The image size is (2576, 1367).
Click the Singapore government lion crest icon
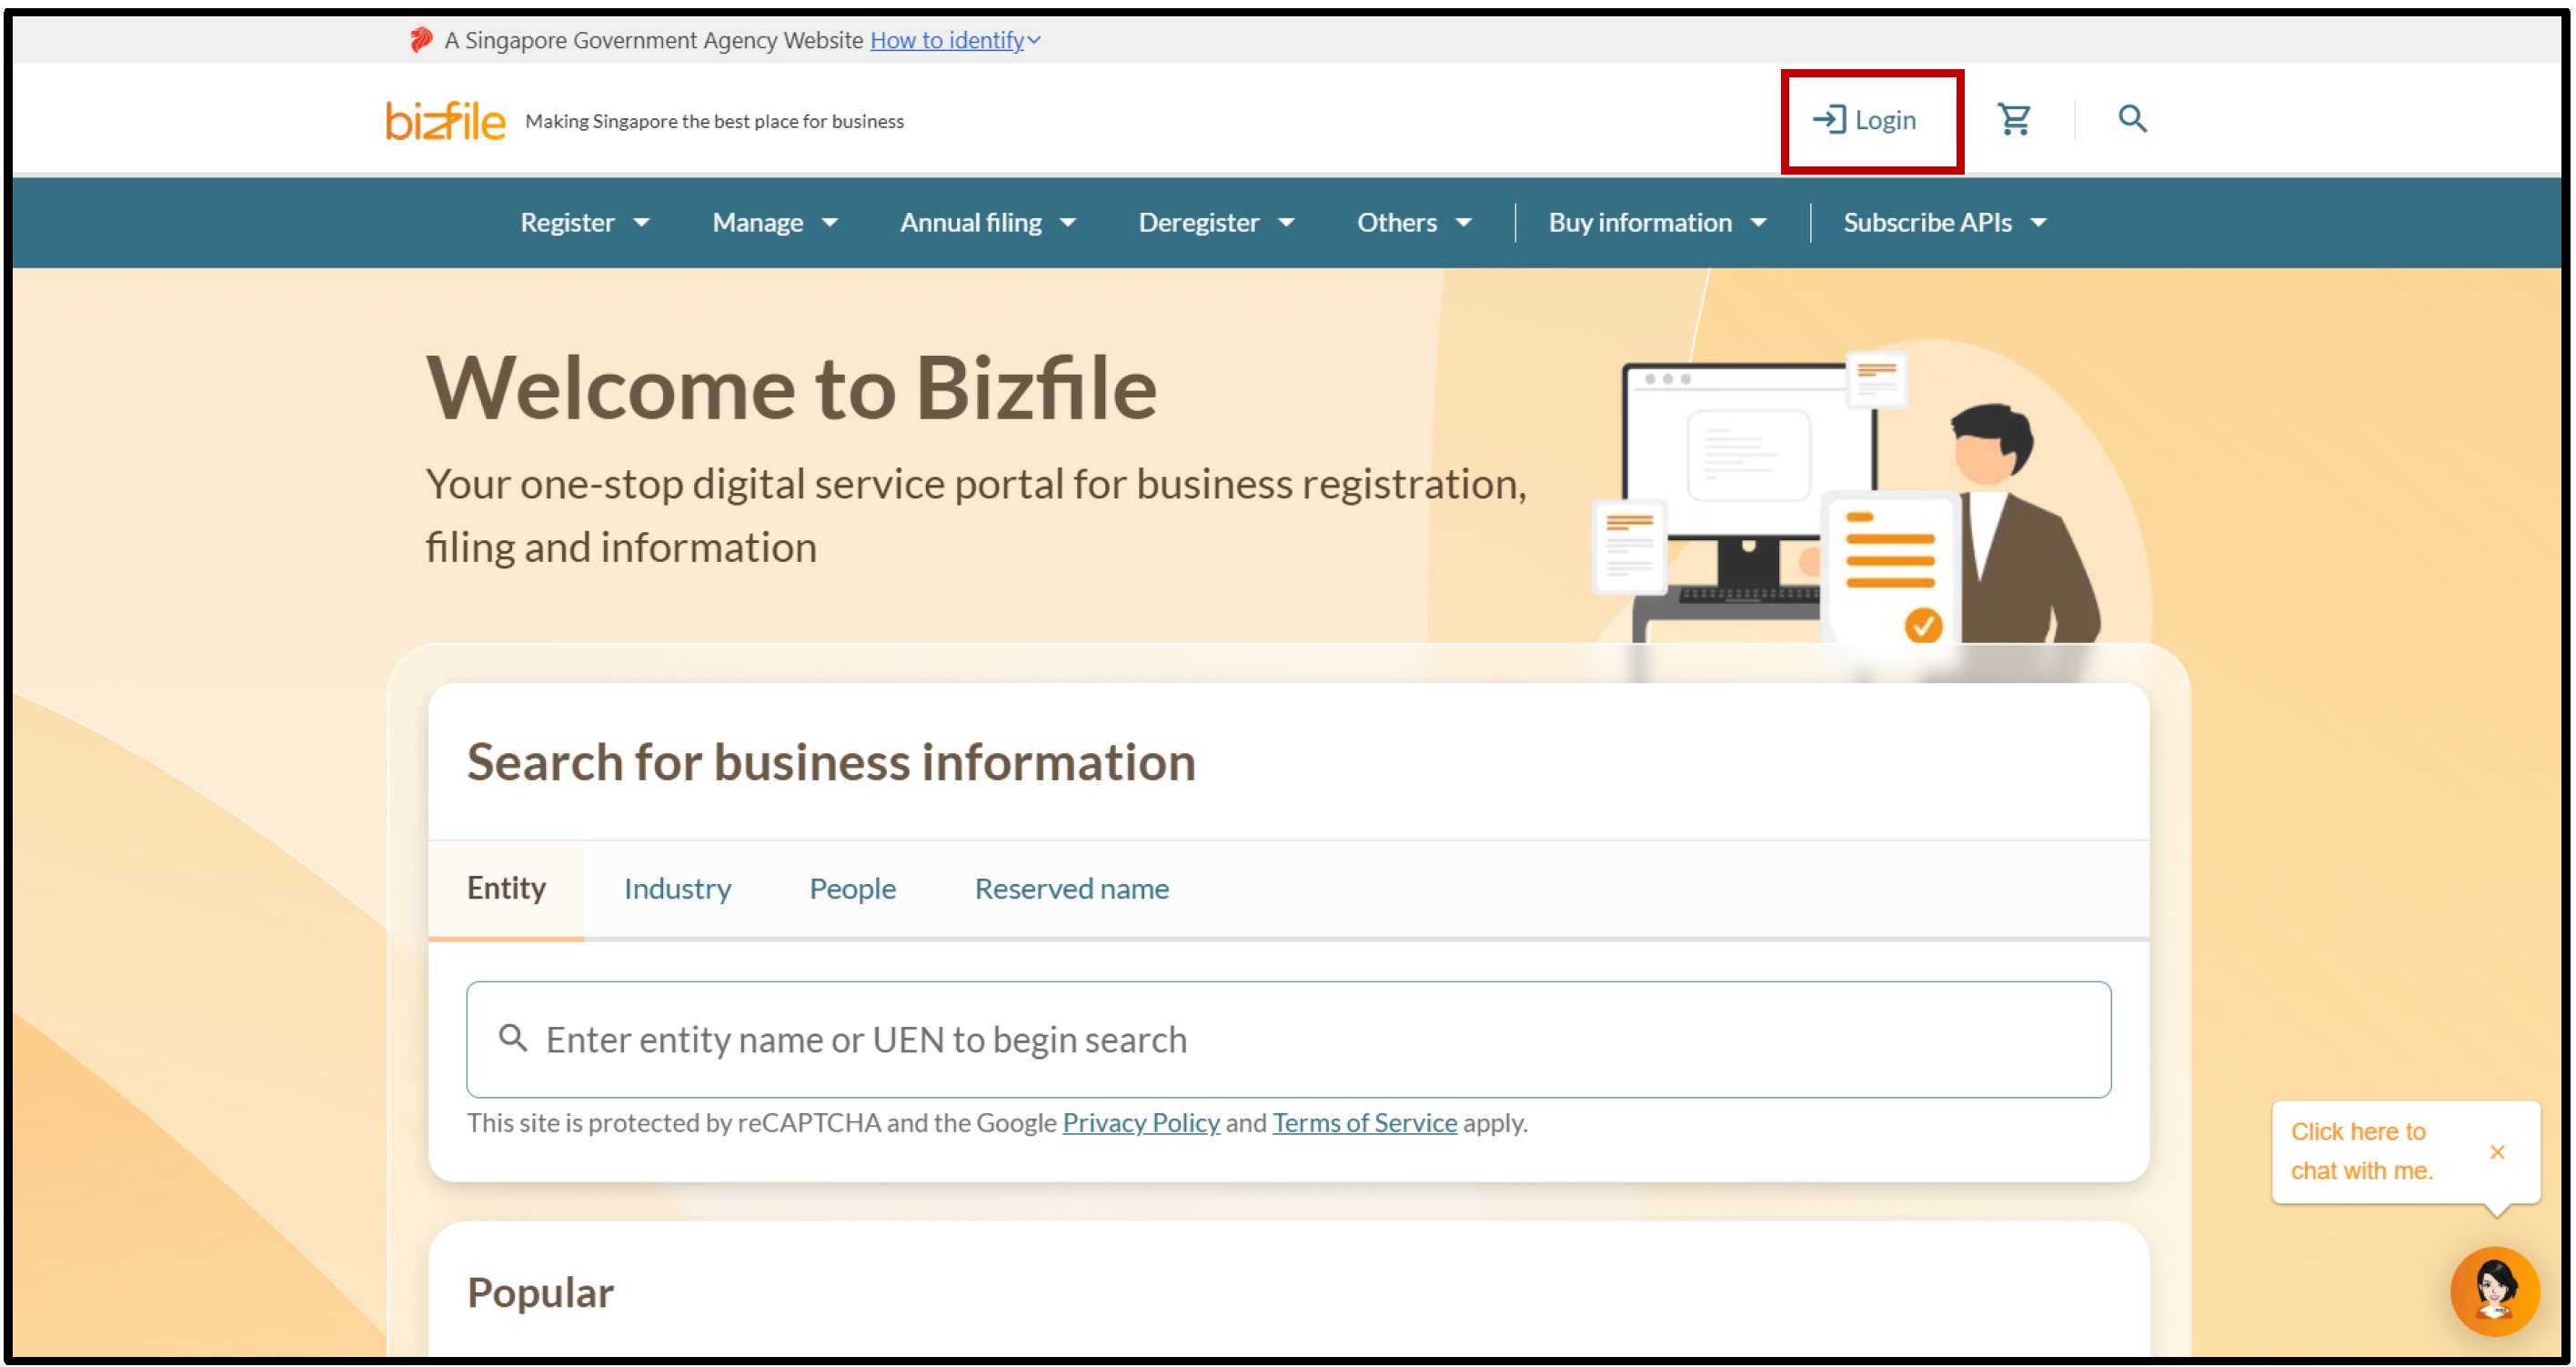coord(421,40)
